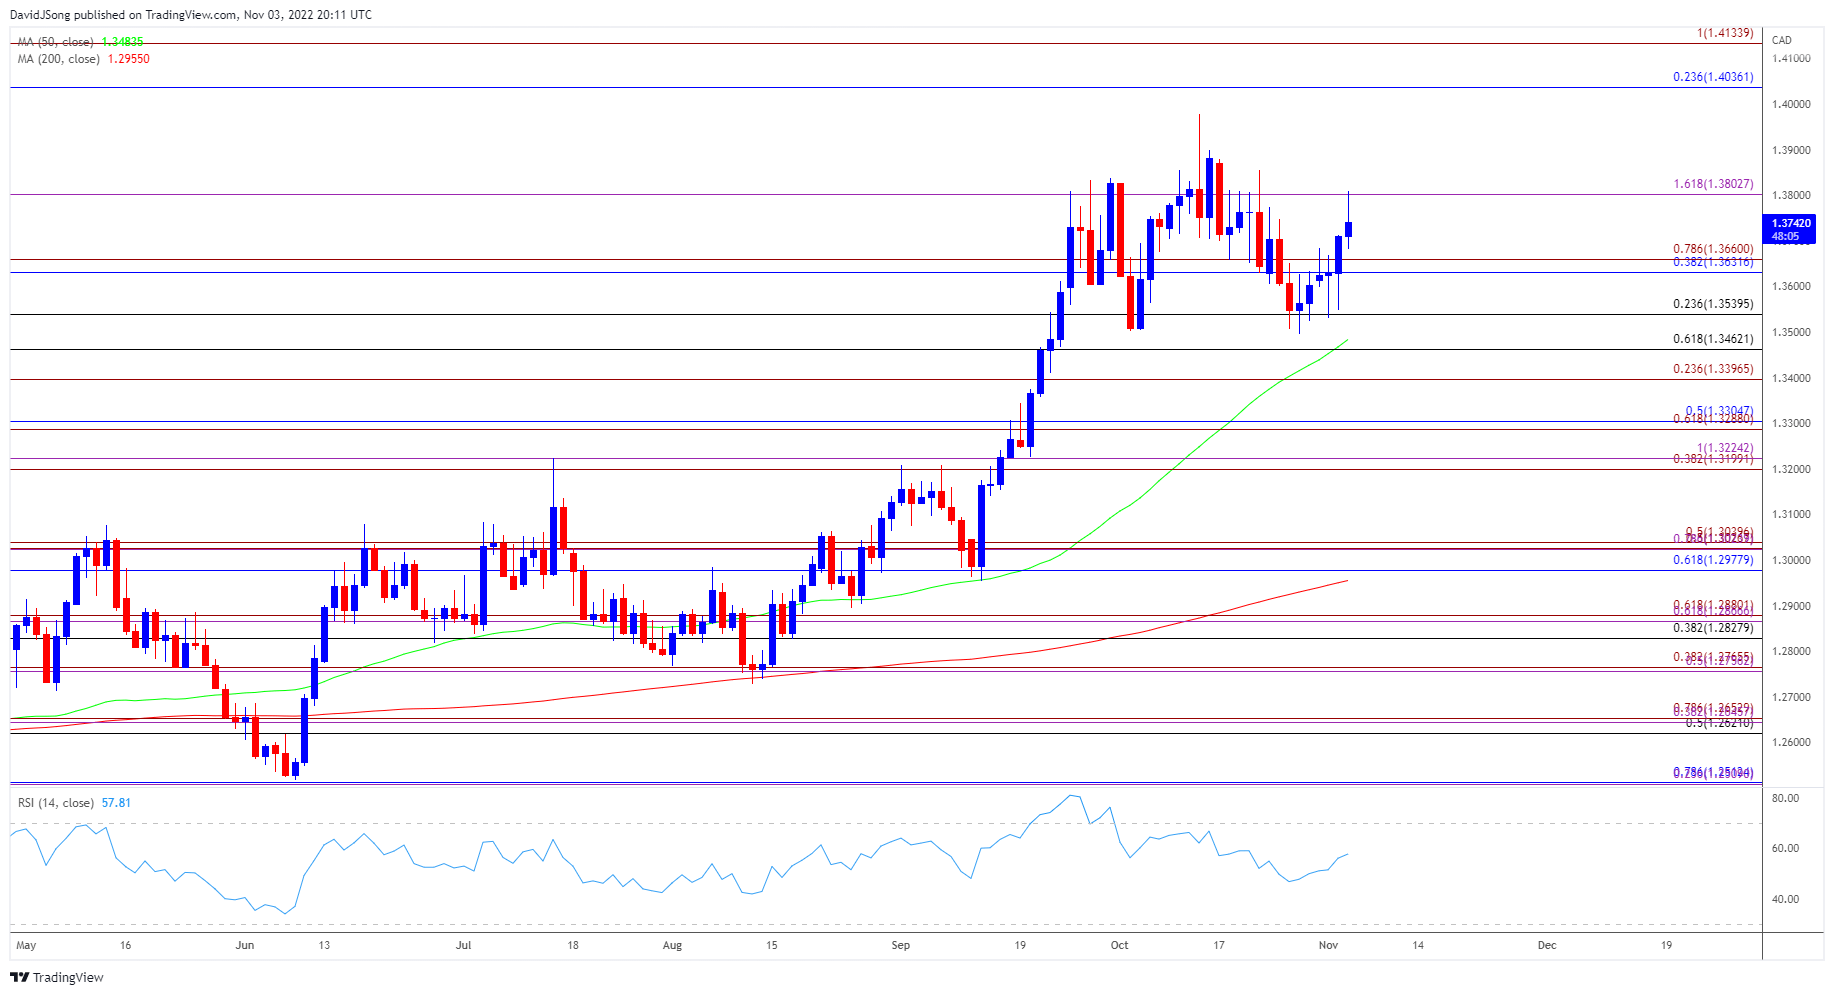Click the 1.36000 price axis label
This screenshot has height=995, width=1834.
pyautogui.click(x=1791, y=286)
